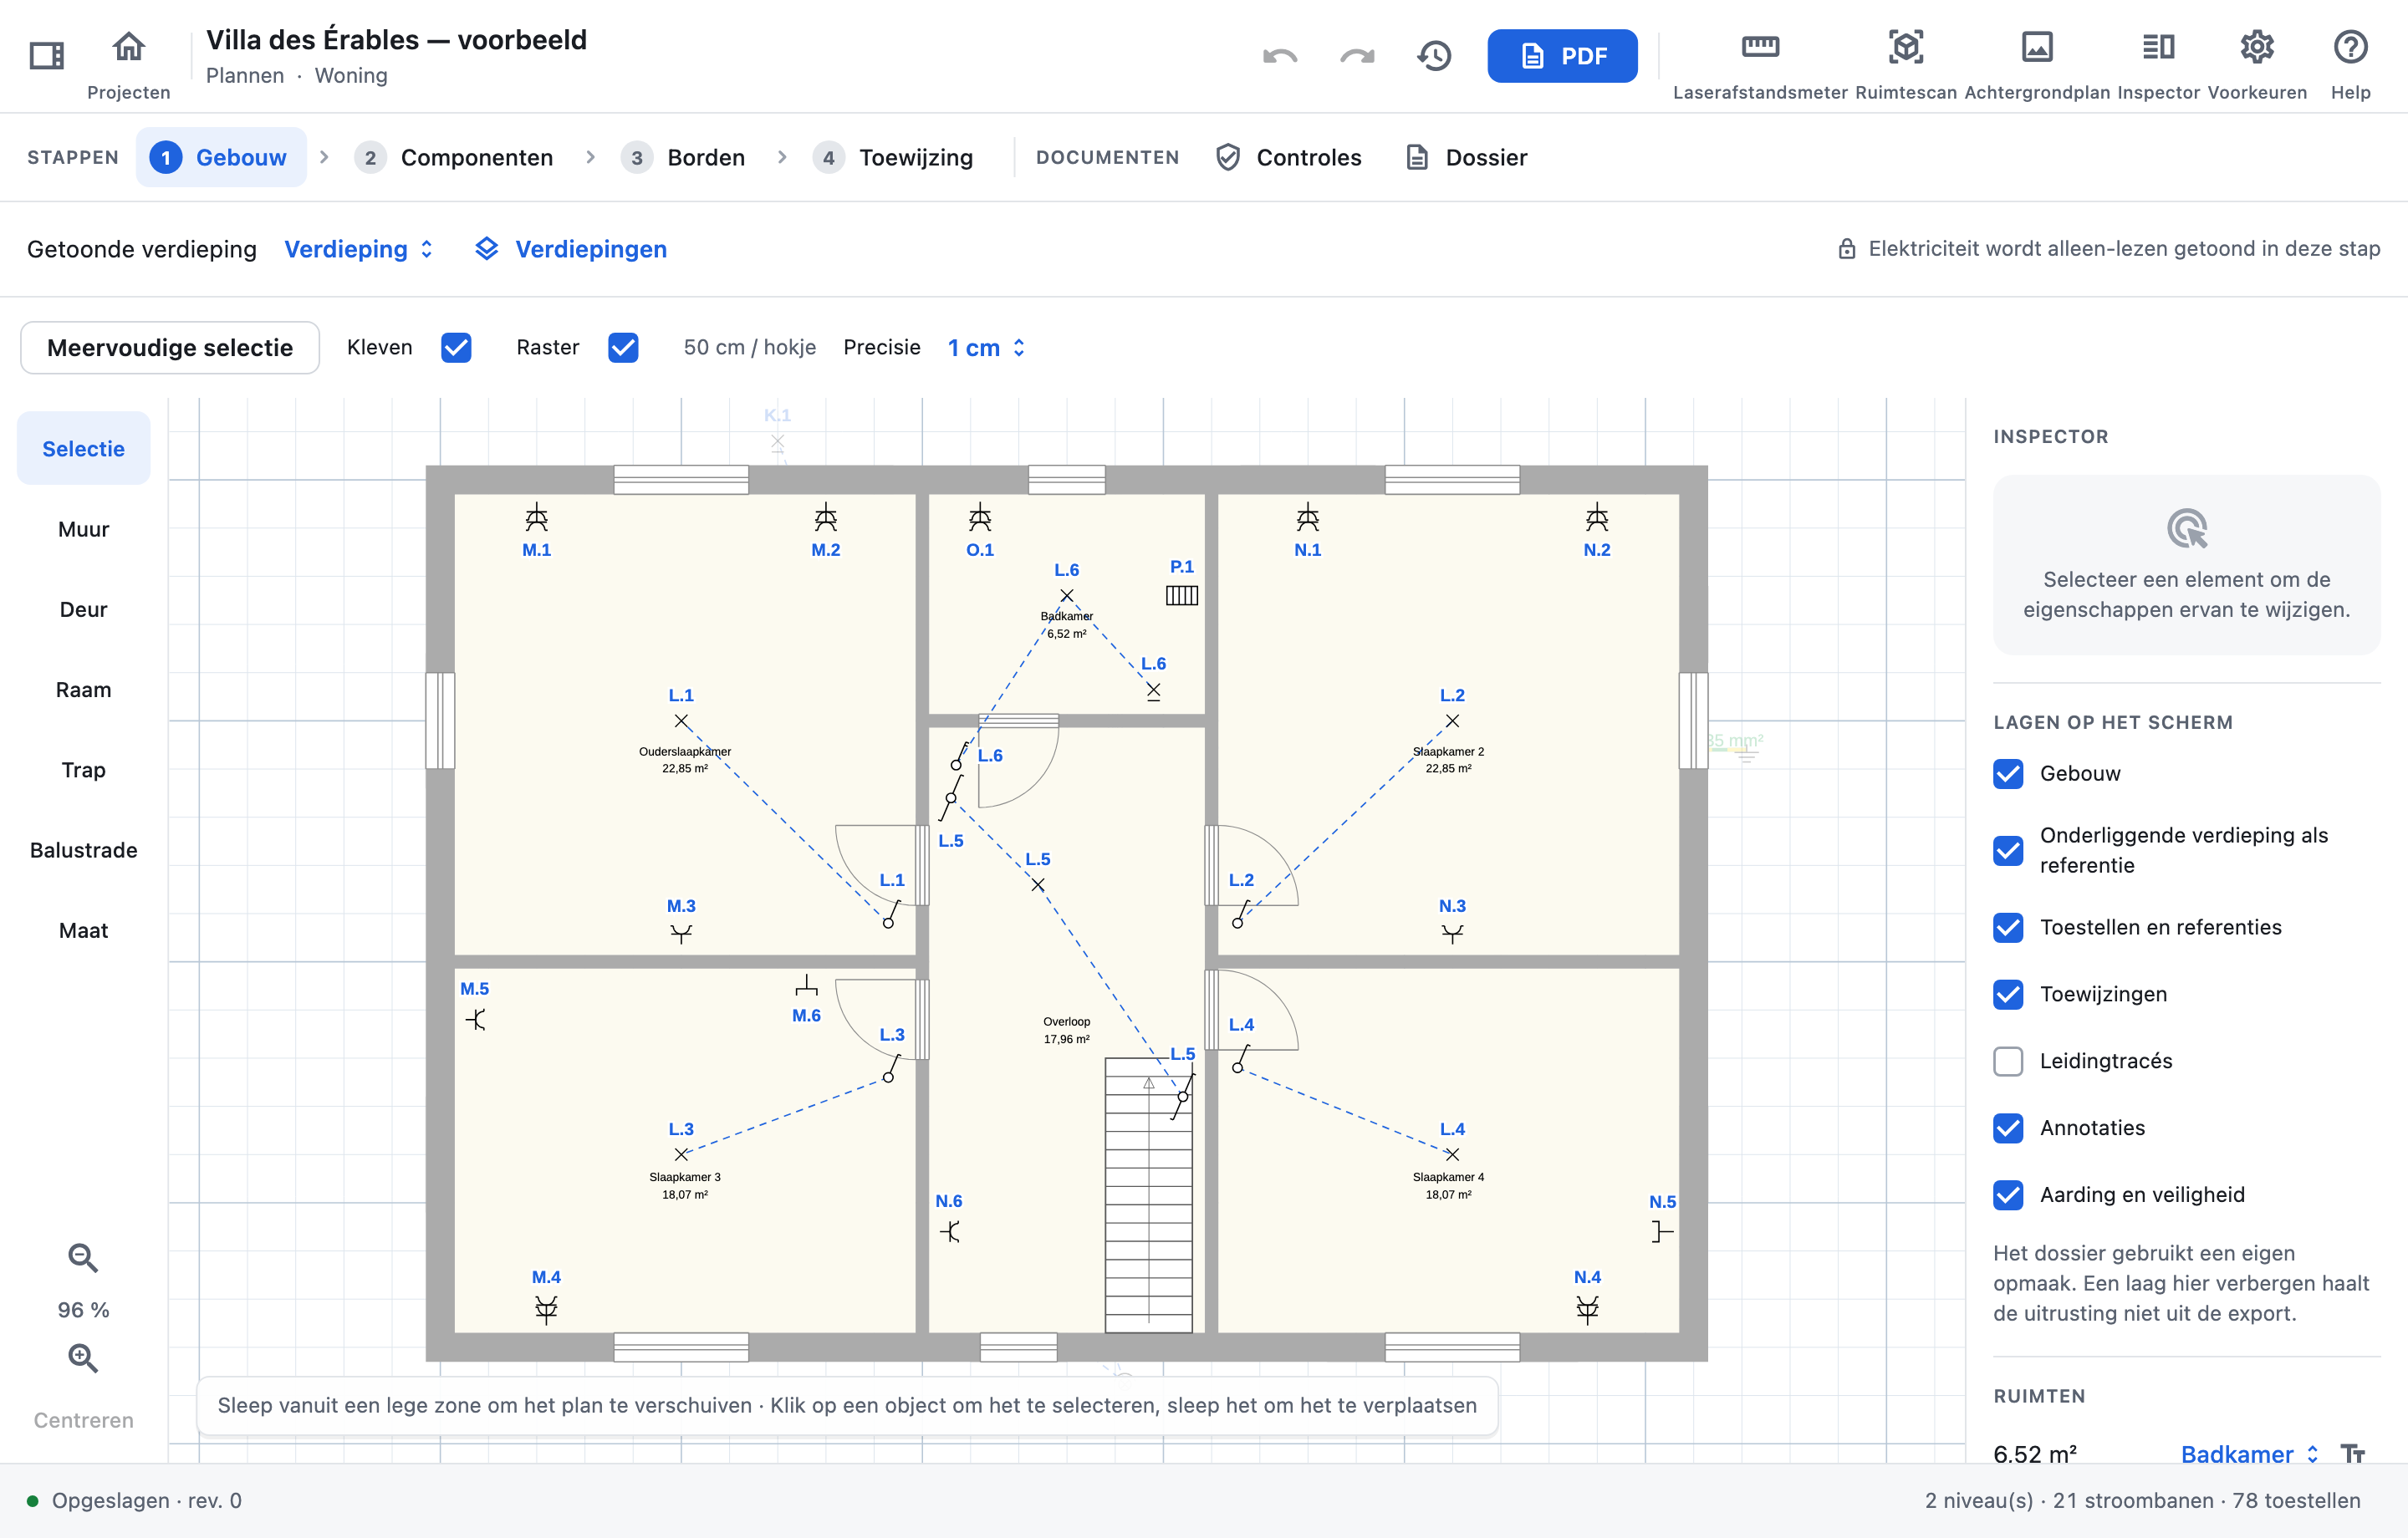Uncheck the Raster checkbox
2408x1538 pixels.
[x=623, y=347]
